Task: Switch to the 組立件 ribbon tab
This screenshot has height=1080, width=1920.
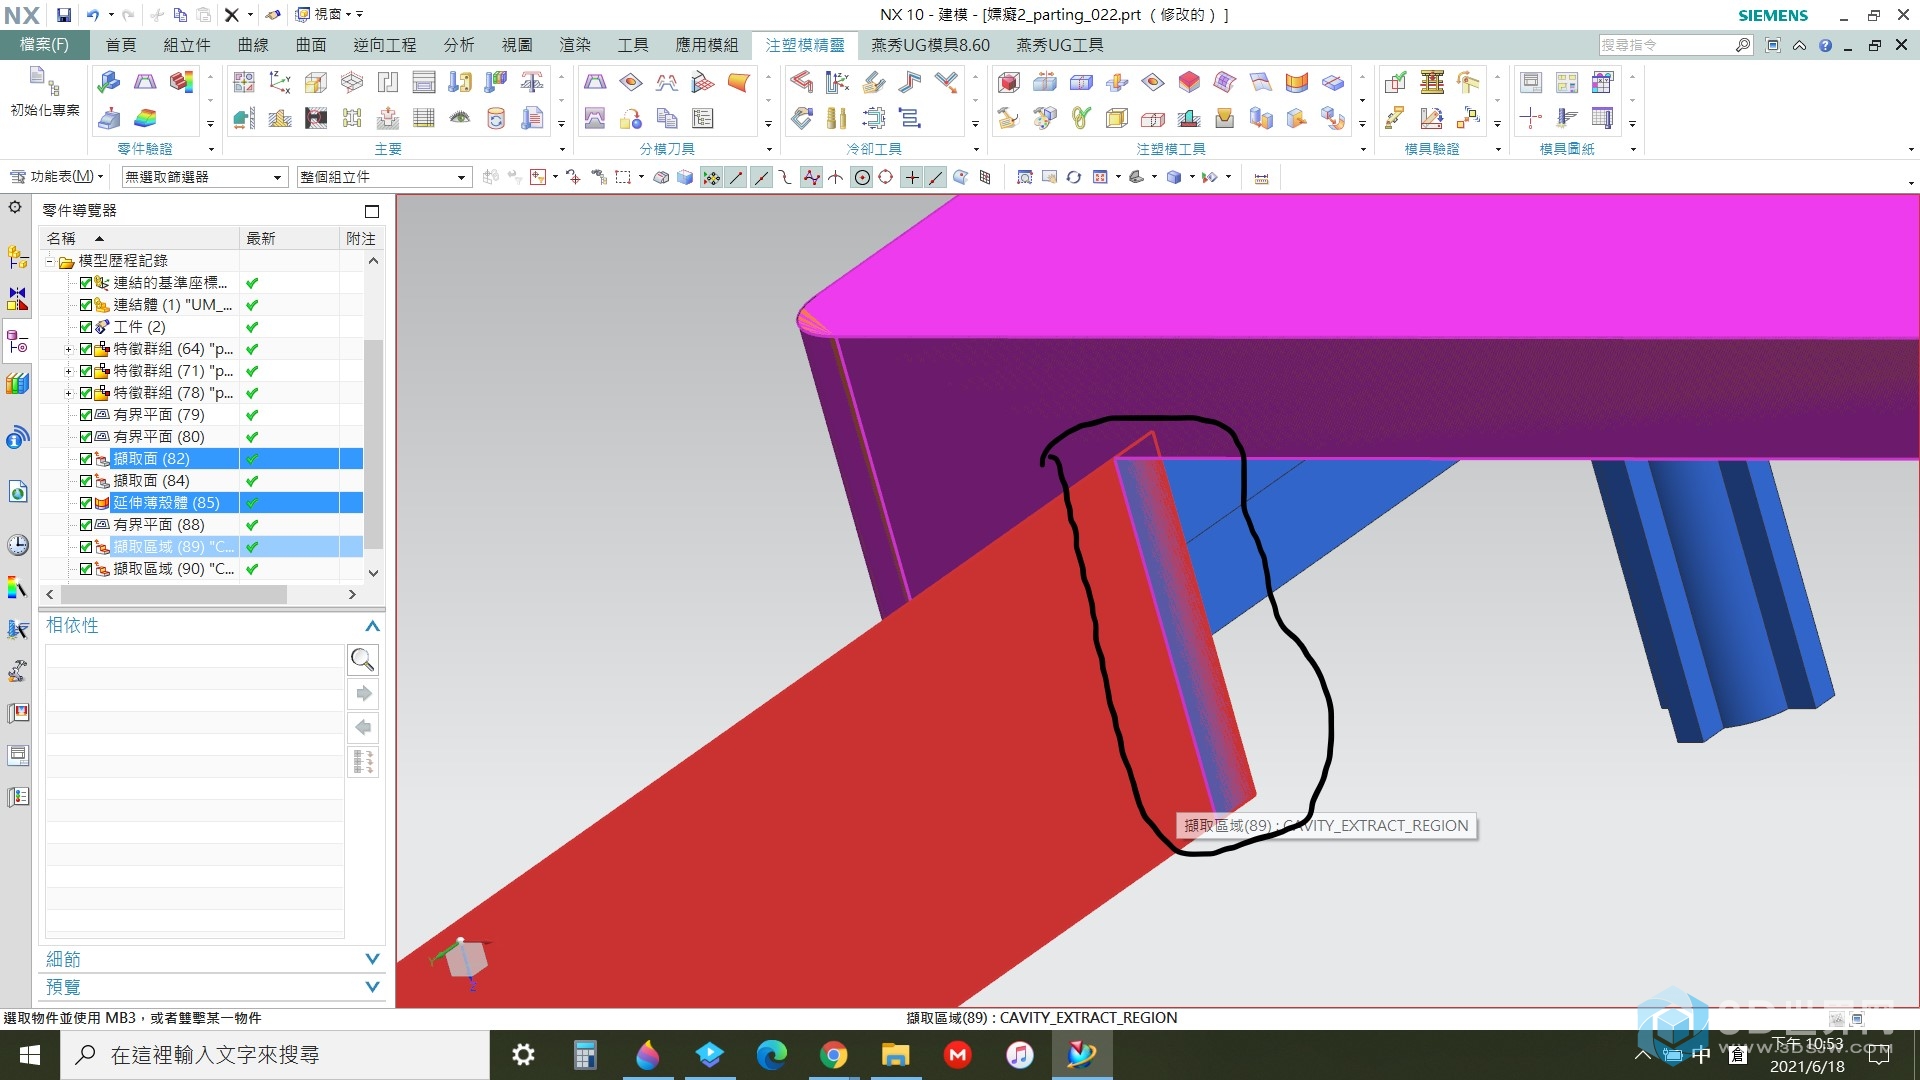Action: click(x=187, y=45)
